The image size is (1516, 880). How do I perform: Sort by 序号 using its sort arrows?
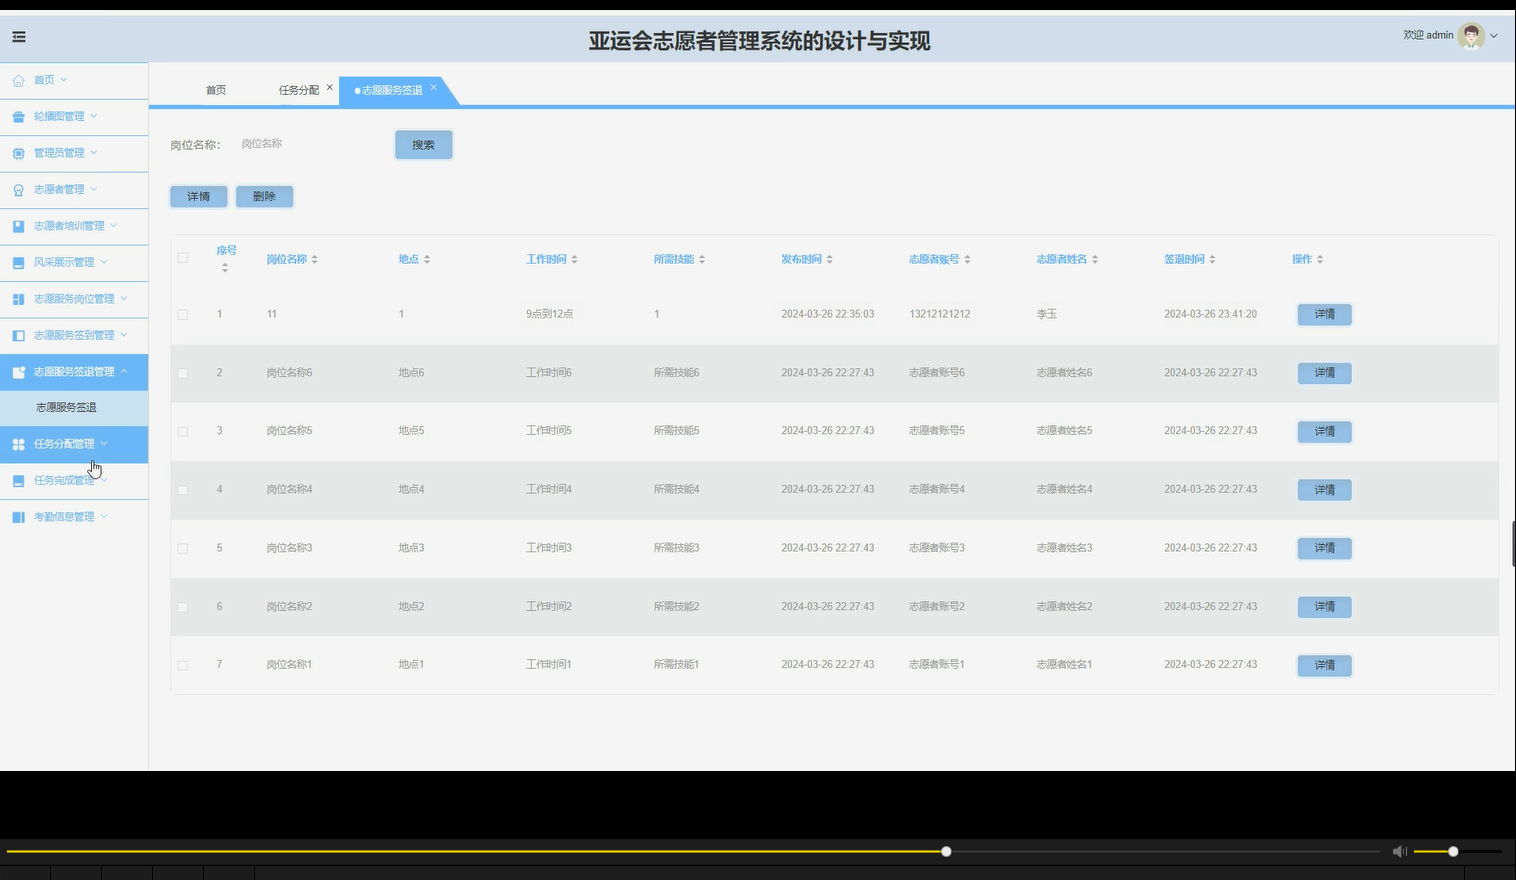(225, 267)
